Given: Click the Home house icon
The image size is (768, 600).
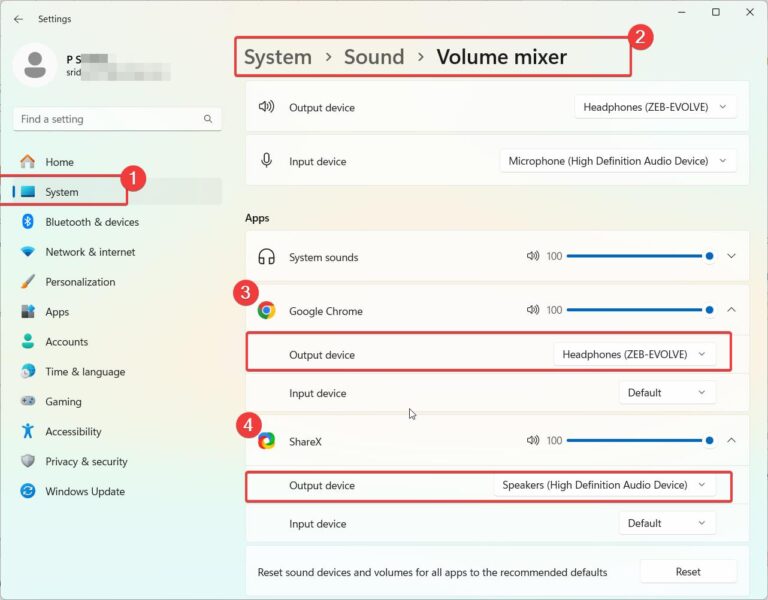Looking at the screenshot, I should click(28, 162).
